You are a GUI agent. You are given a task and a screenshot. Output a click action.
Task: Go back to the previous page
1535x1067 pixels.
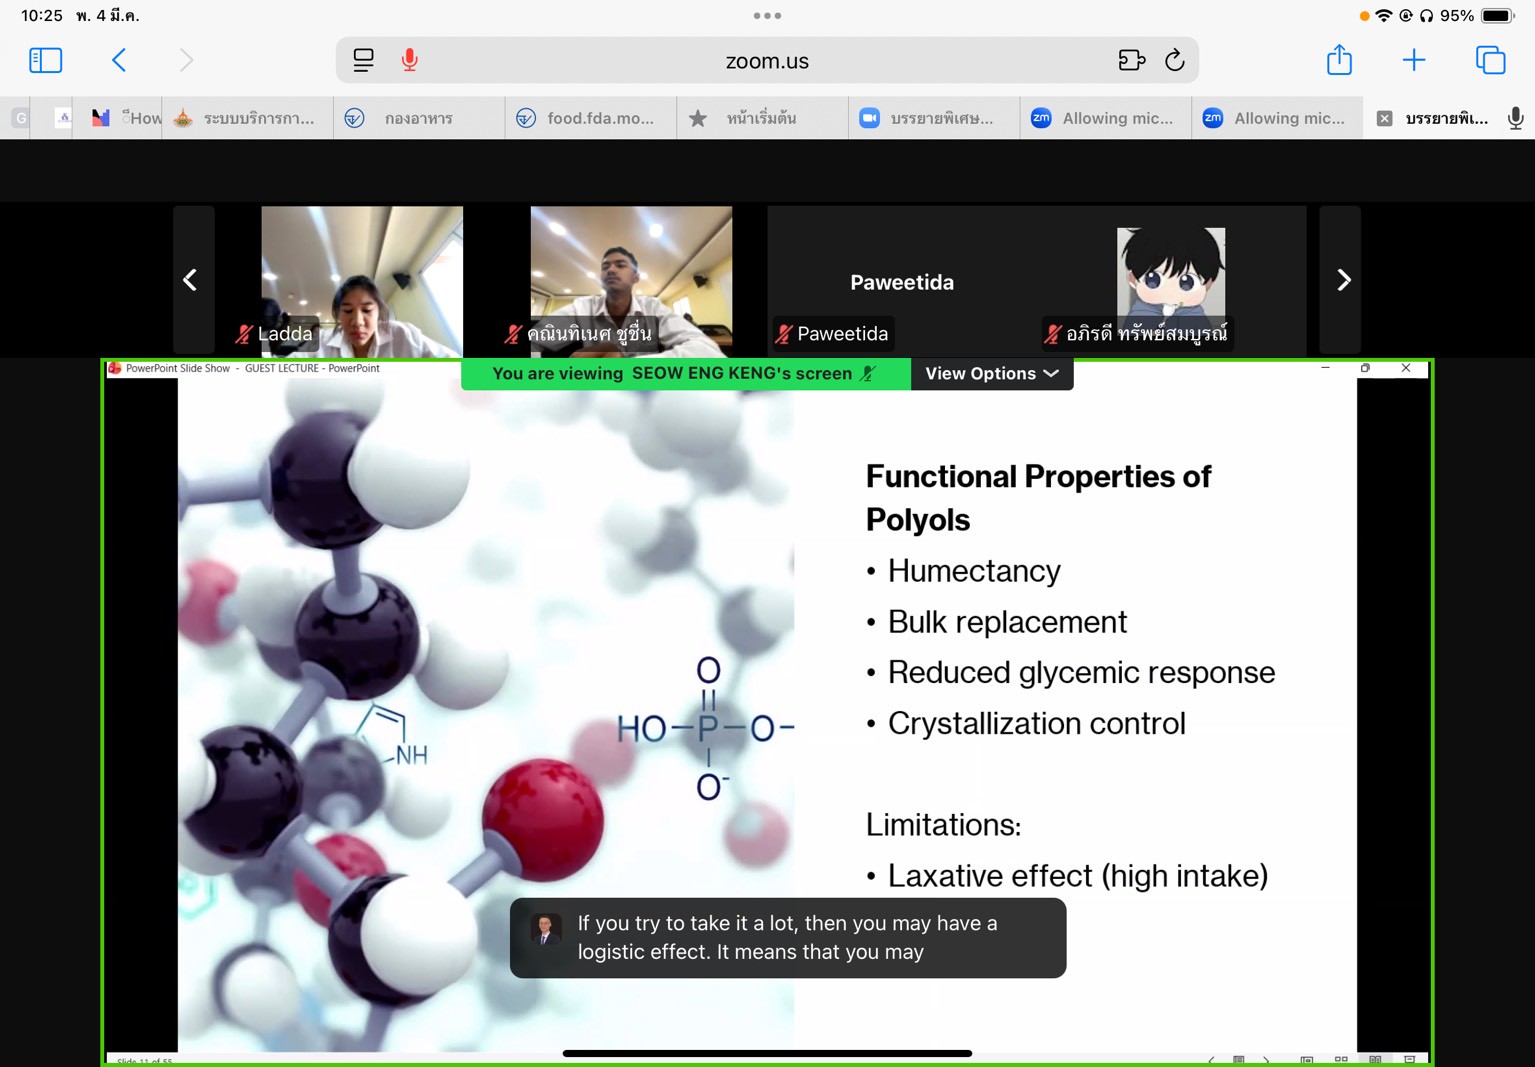pos(119,61)
